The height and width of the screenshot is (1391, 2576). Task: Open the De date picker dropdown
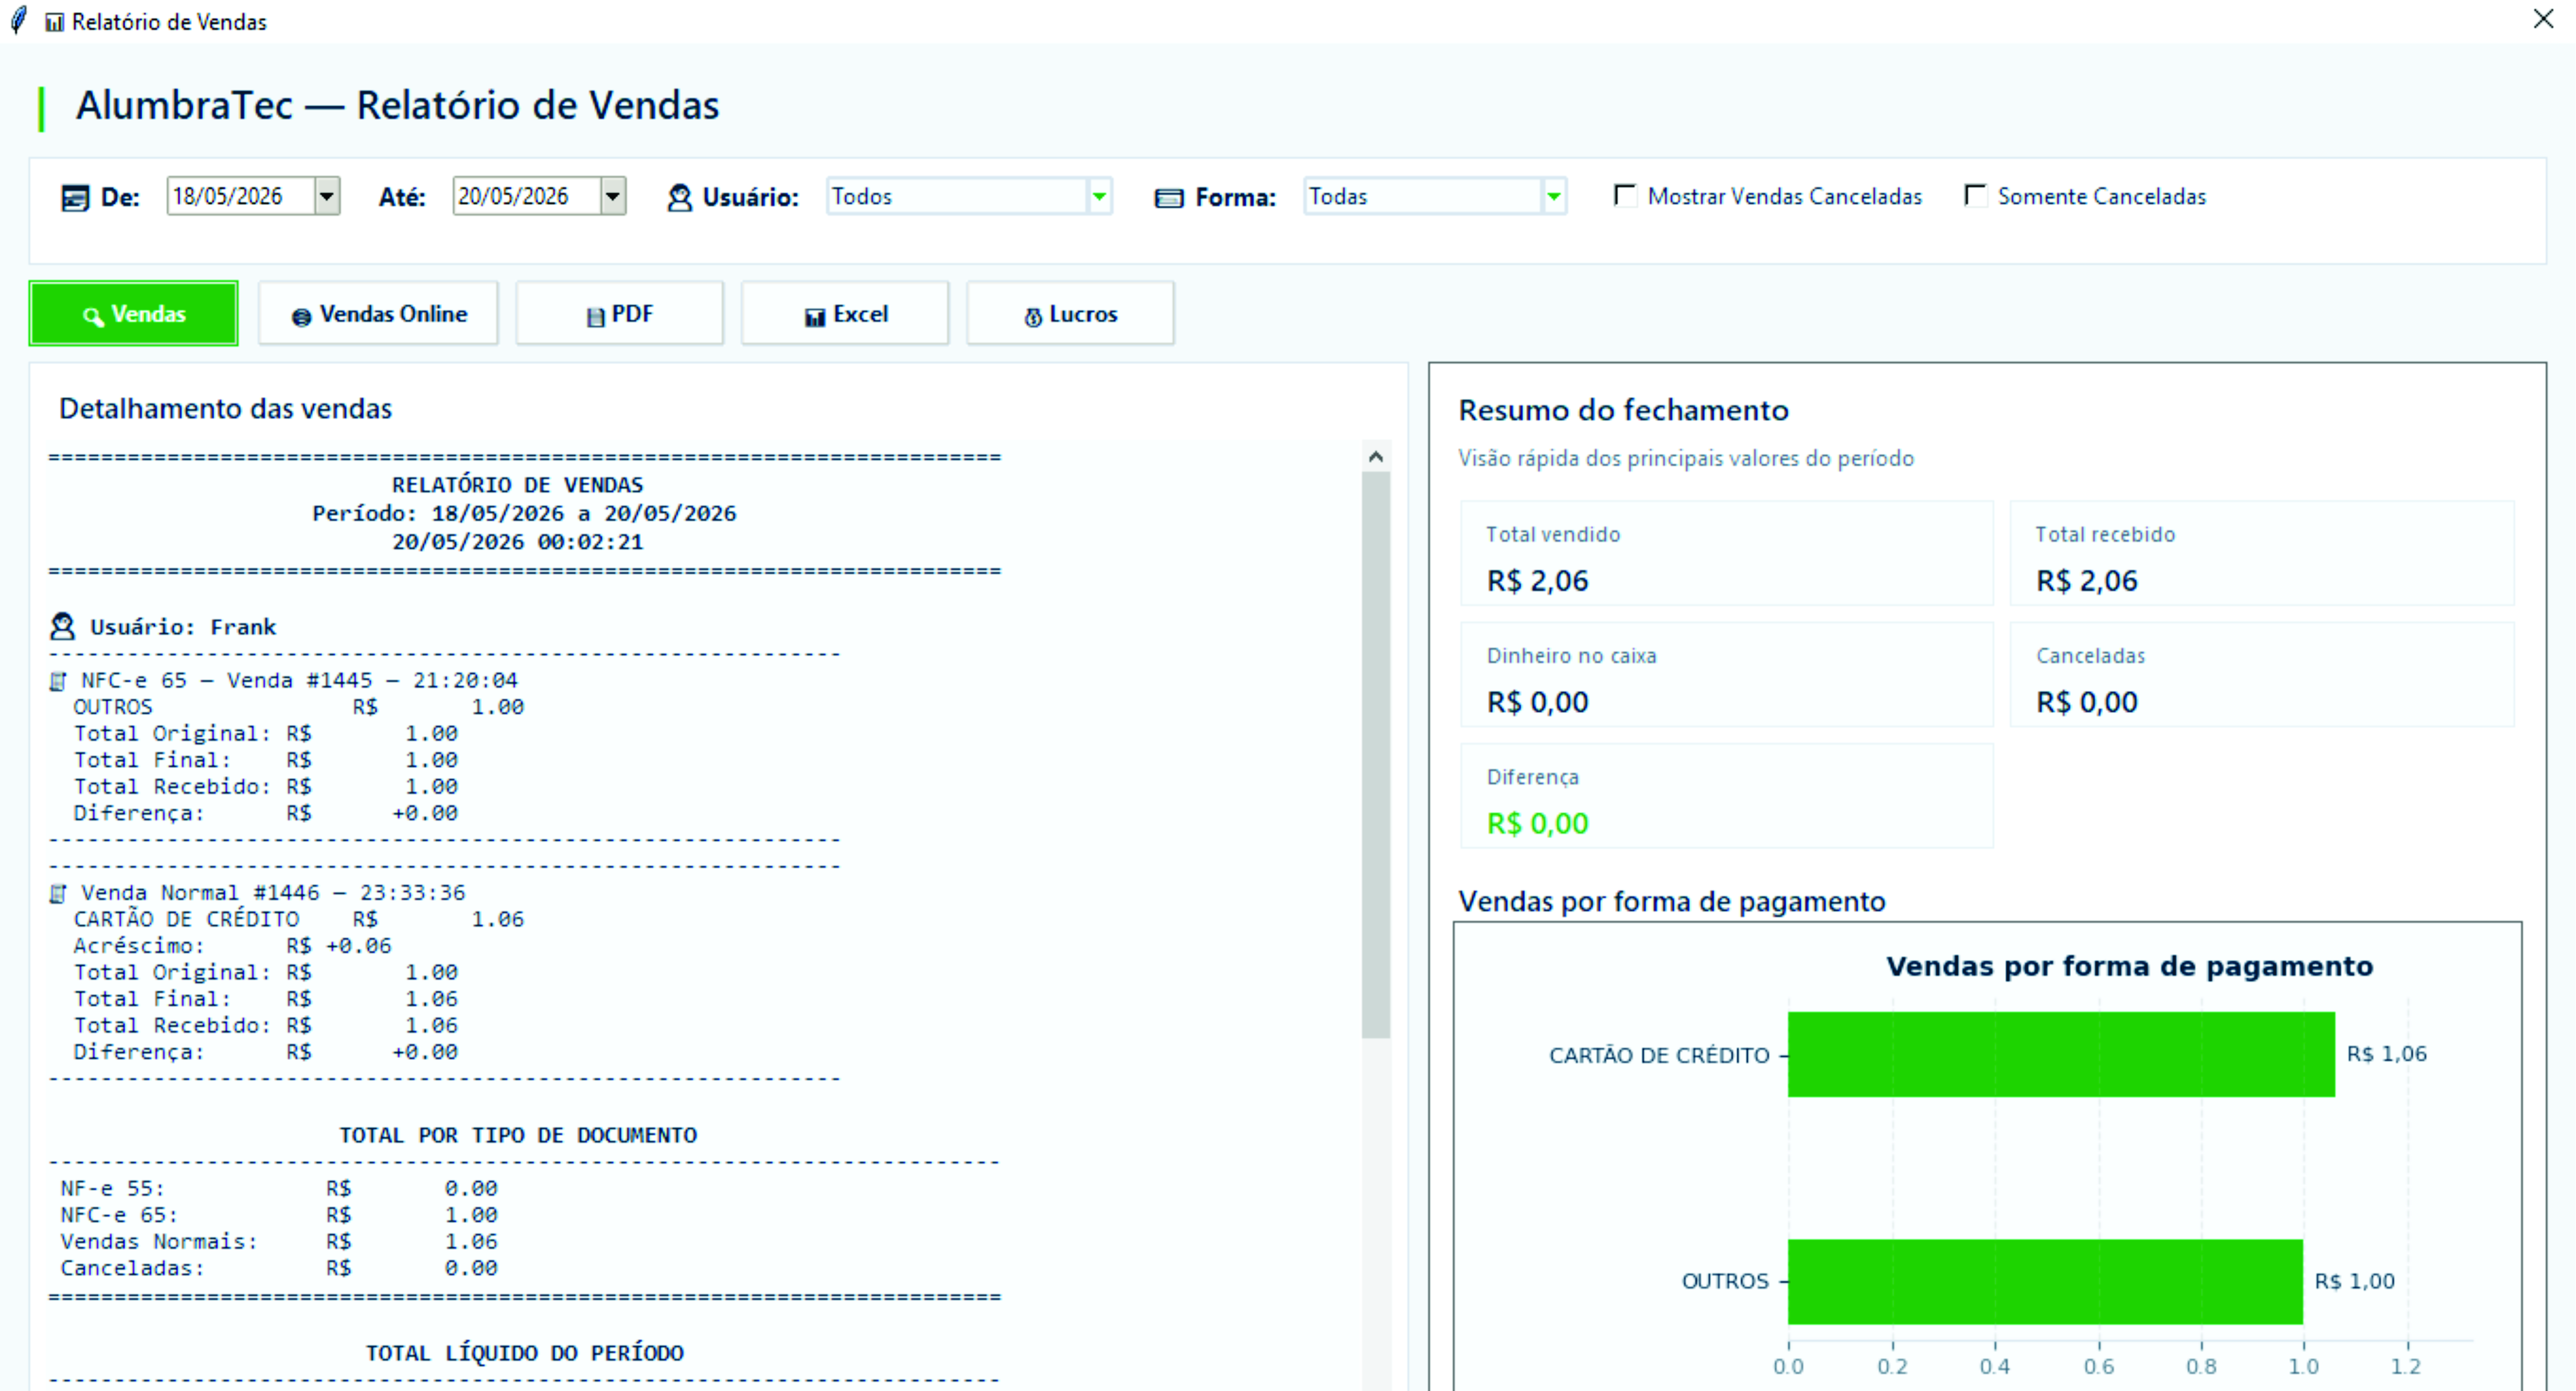tap(327, 196)
